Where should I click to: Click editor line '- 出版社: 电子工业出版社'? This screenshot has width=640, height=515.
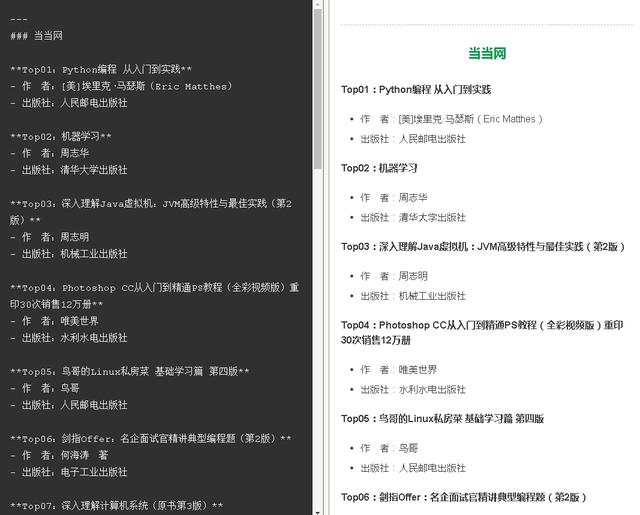tap(69, 472)
